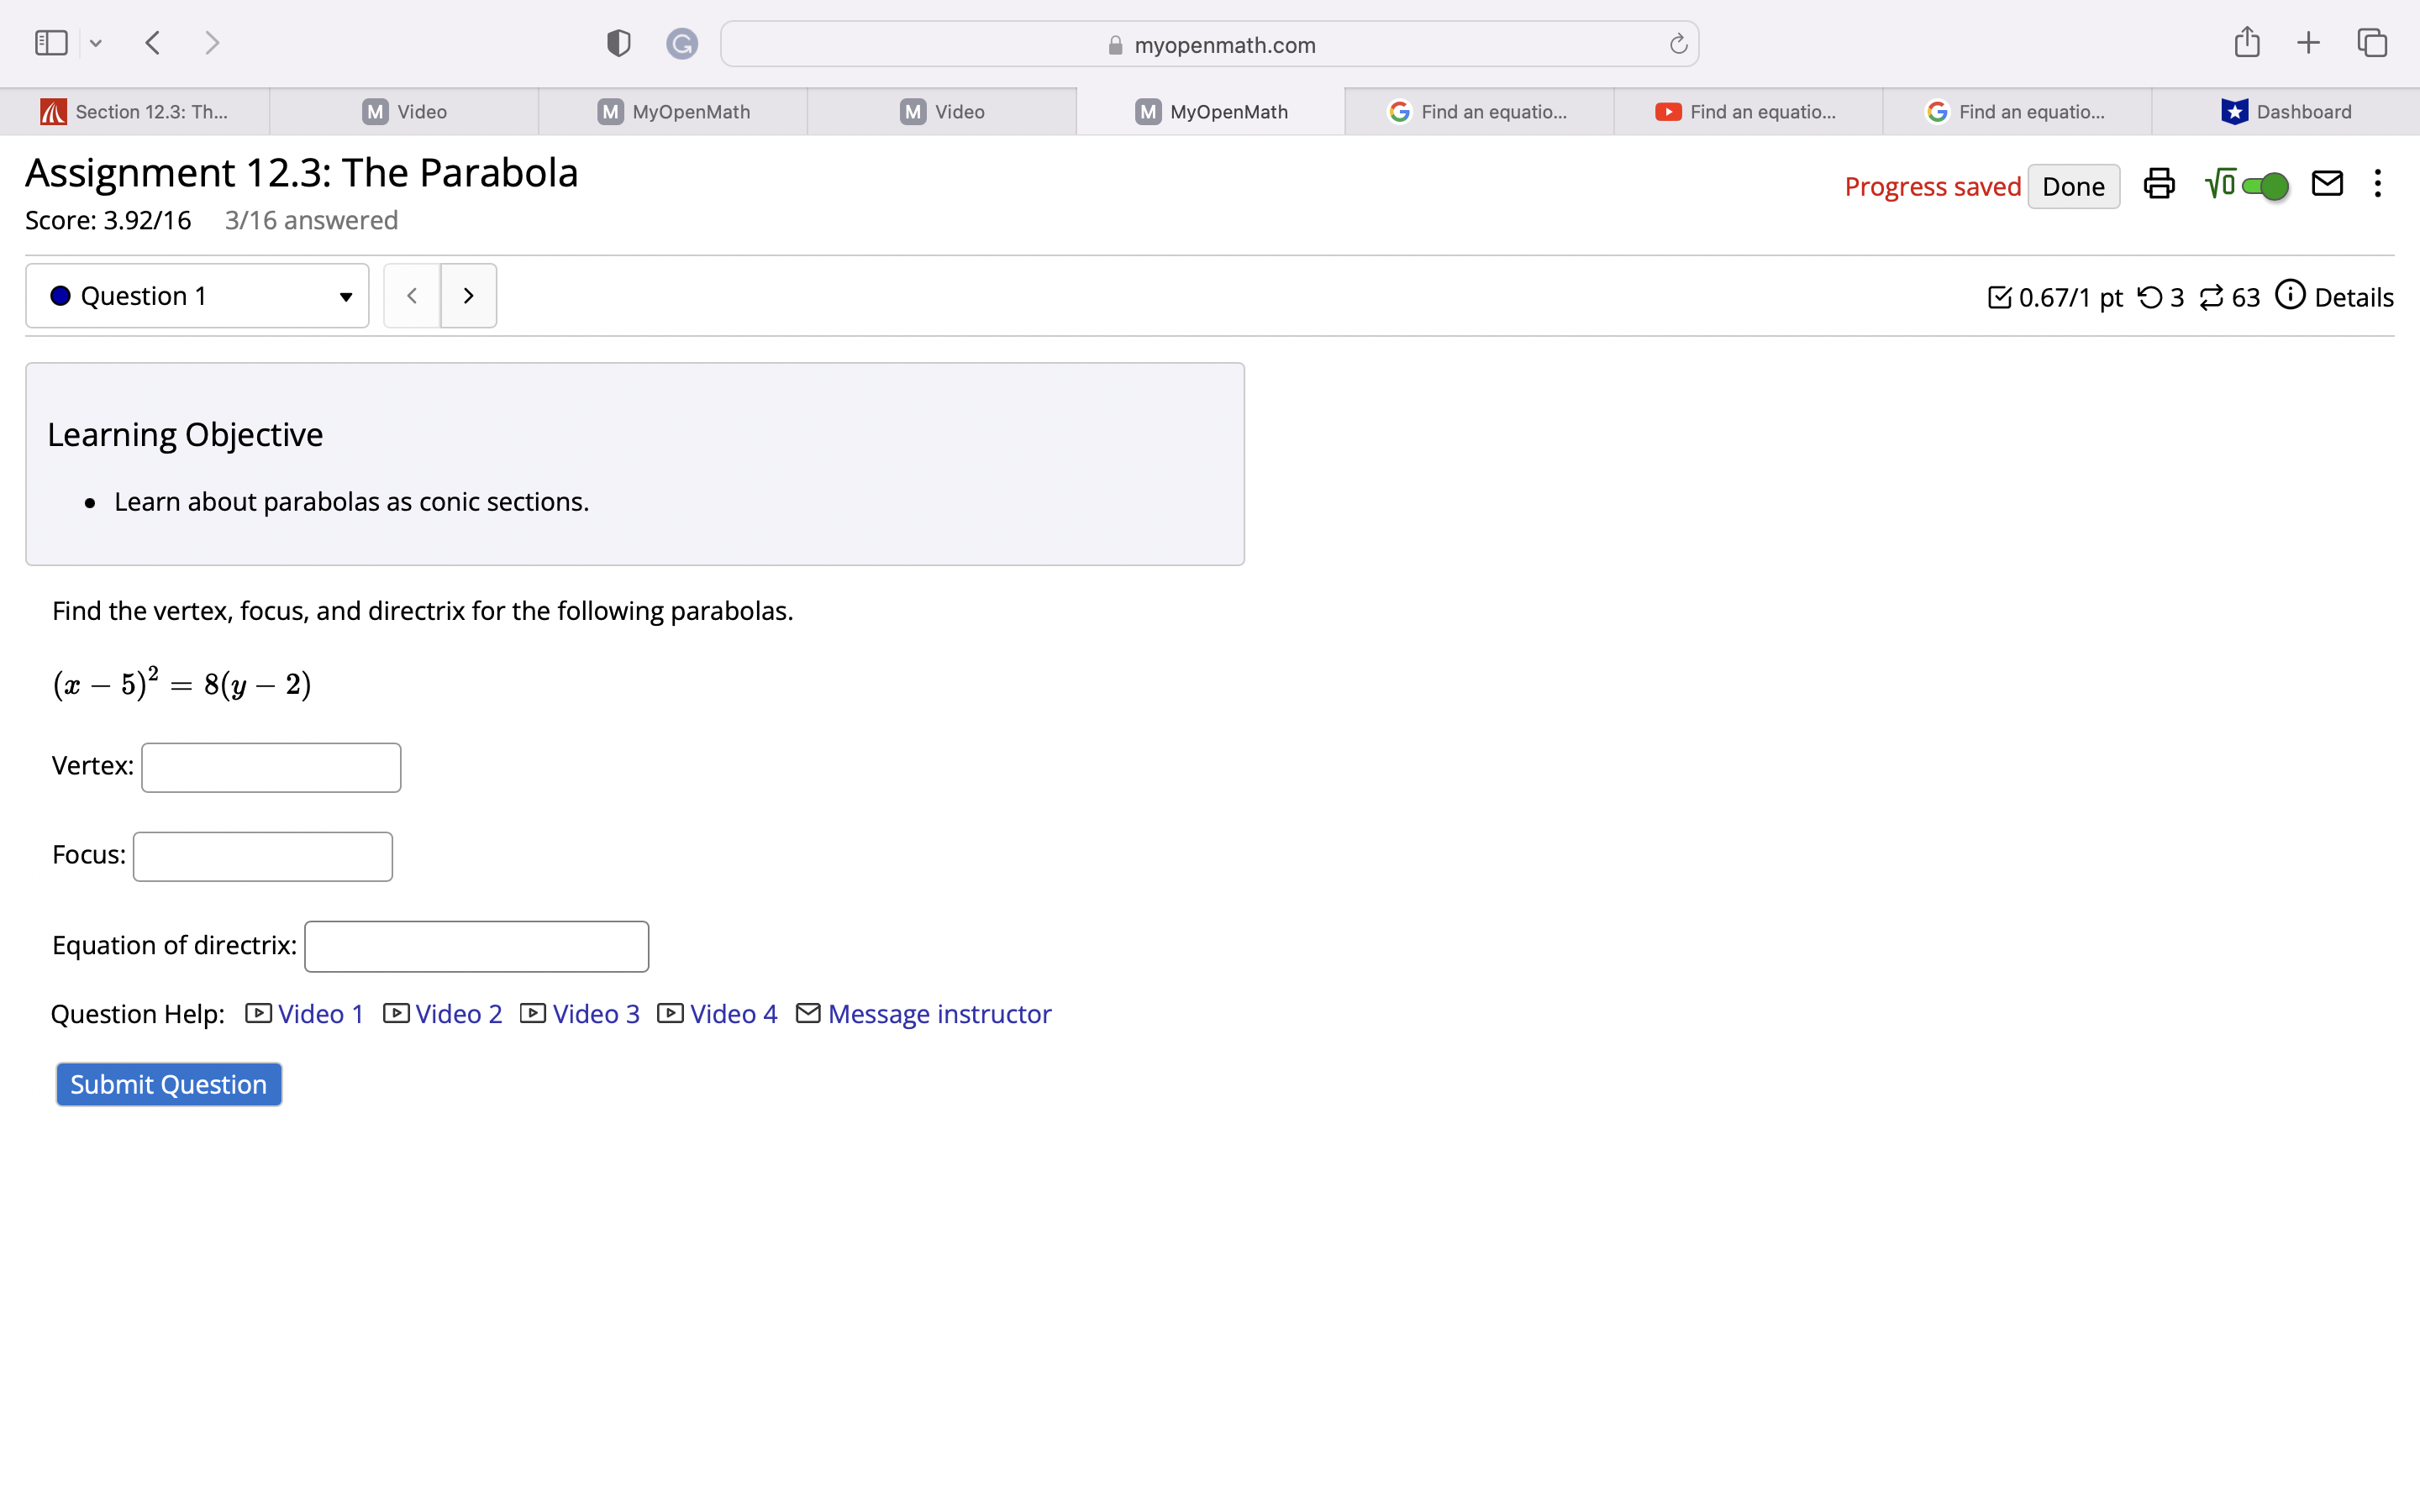Screen dimensions: 2420x1512
Task: Click the Submit Question button
Action: coord(169,1084)
